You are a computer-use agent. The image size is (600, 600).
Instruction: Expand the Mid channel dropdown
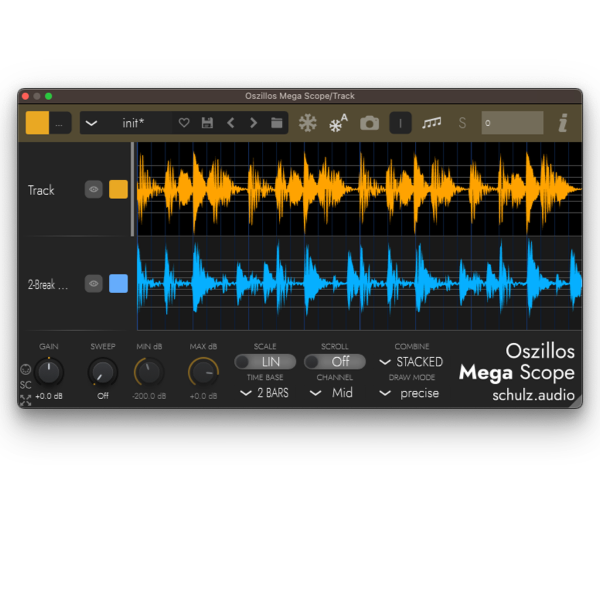point(333,393)
